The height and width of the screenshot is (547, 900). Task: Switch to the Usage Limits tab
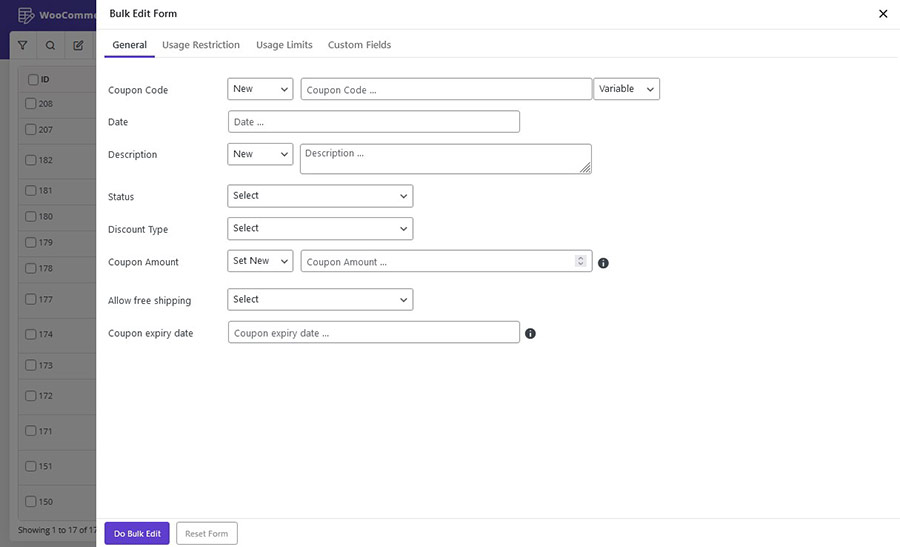click(284, 45)
